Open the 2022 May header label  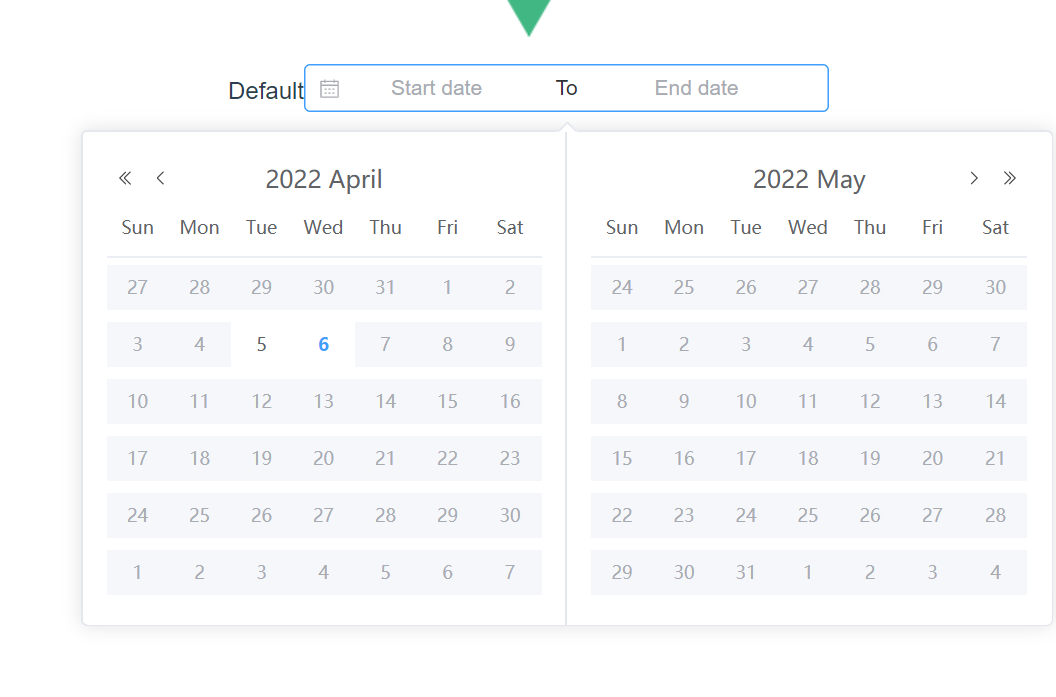click(809, 180)
